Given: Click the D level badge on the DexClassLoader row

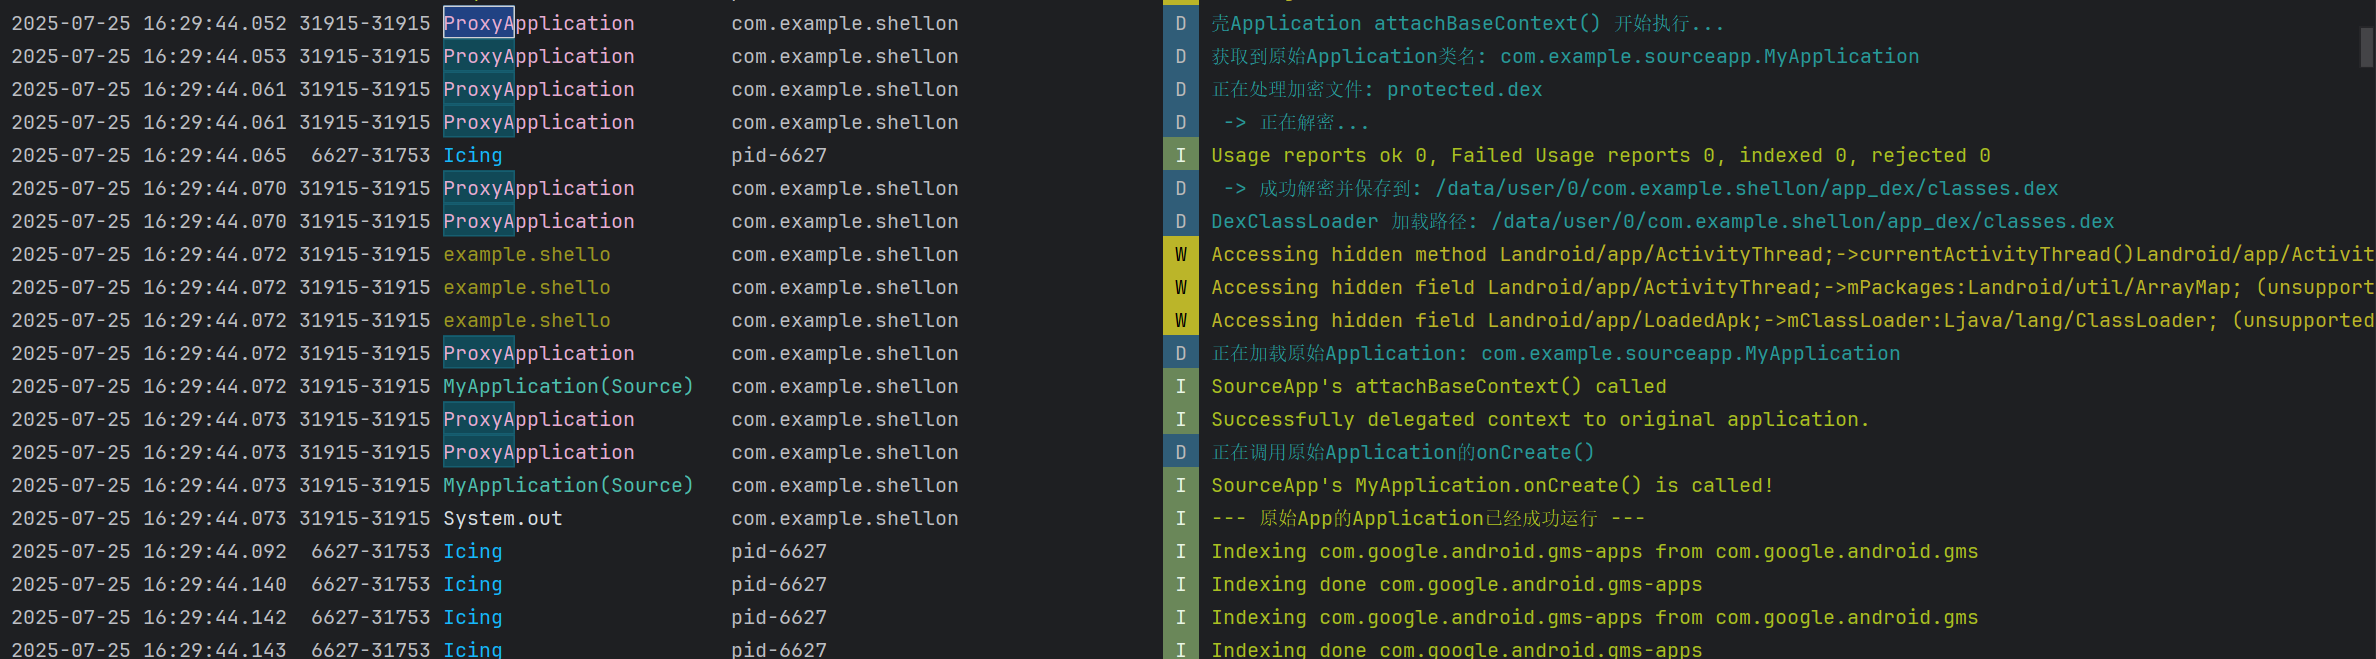Looking at the screenshot, I should pos(1181,221).
